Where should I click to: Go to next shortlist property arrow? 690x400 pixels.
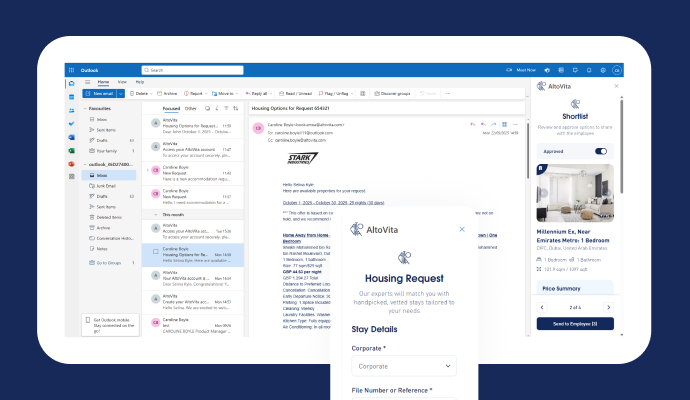609,307
